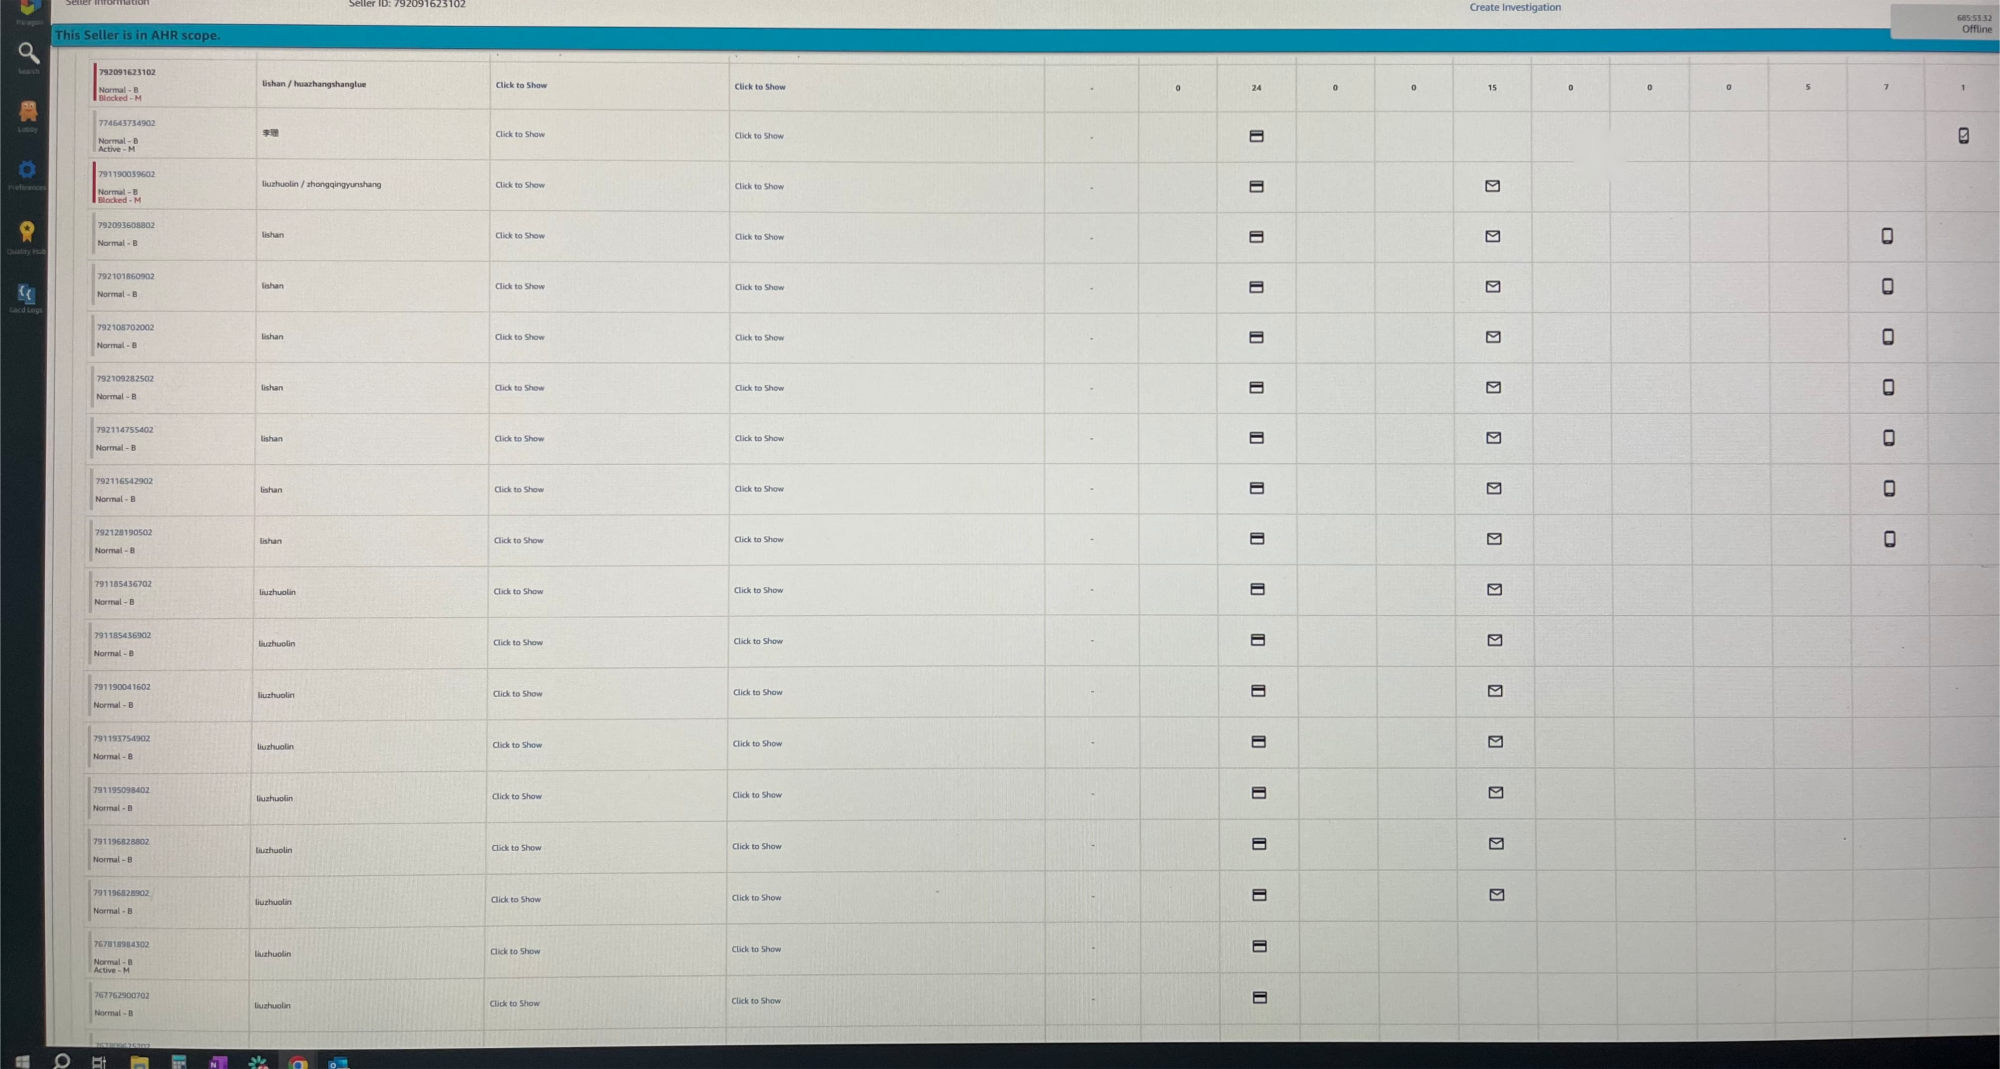Open Preferences gear in the sidebar
Image resolution: width=2000 pixels, height=1069 pixels.
27,171
